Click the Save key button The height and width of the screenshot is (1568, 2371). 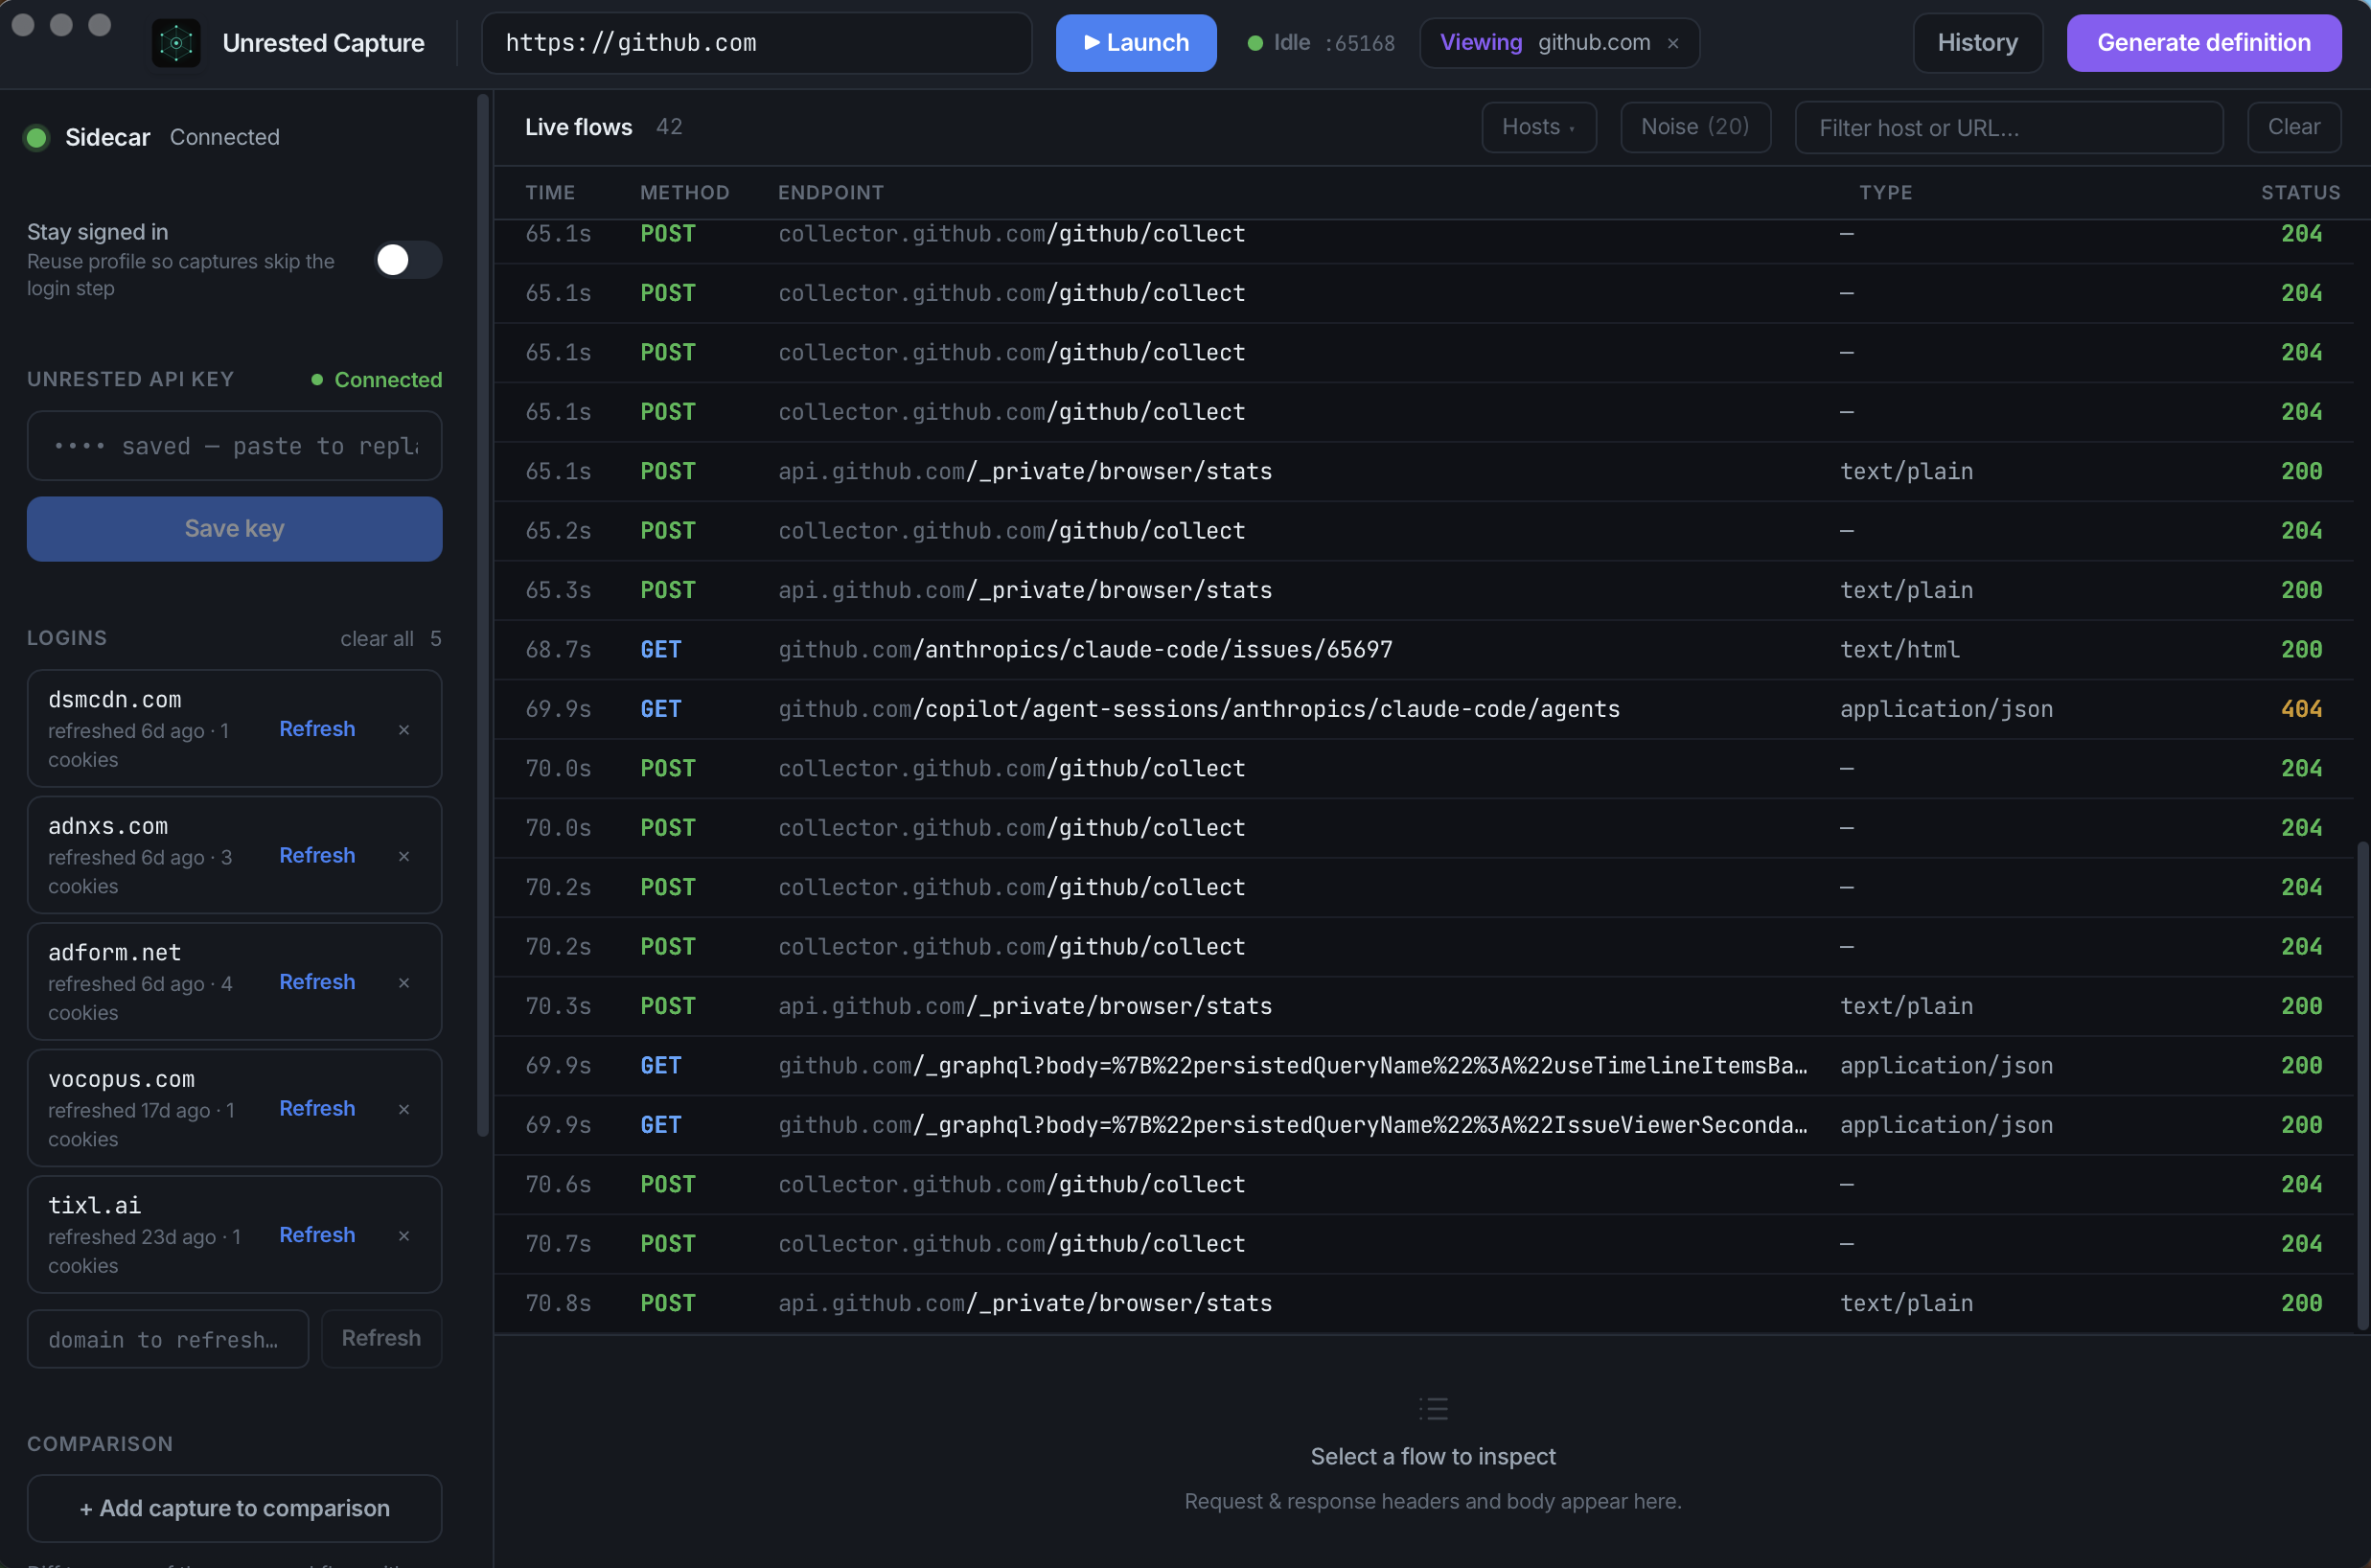pos(234,529)
